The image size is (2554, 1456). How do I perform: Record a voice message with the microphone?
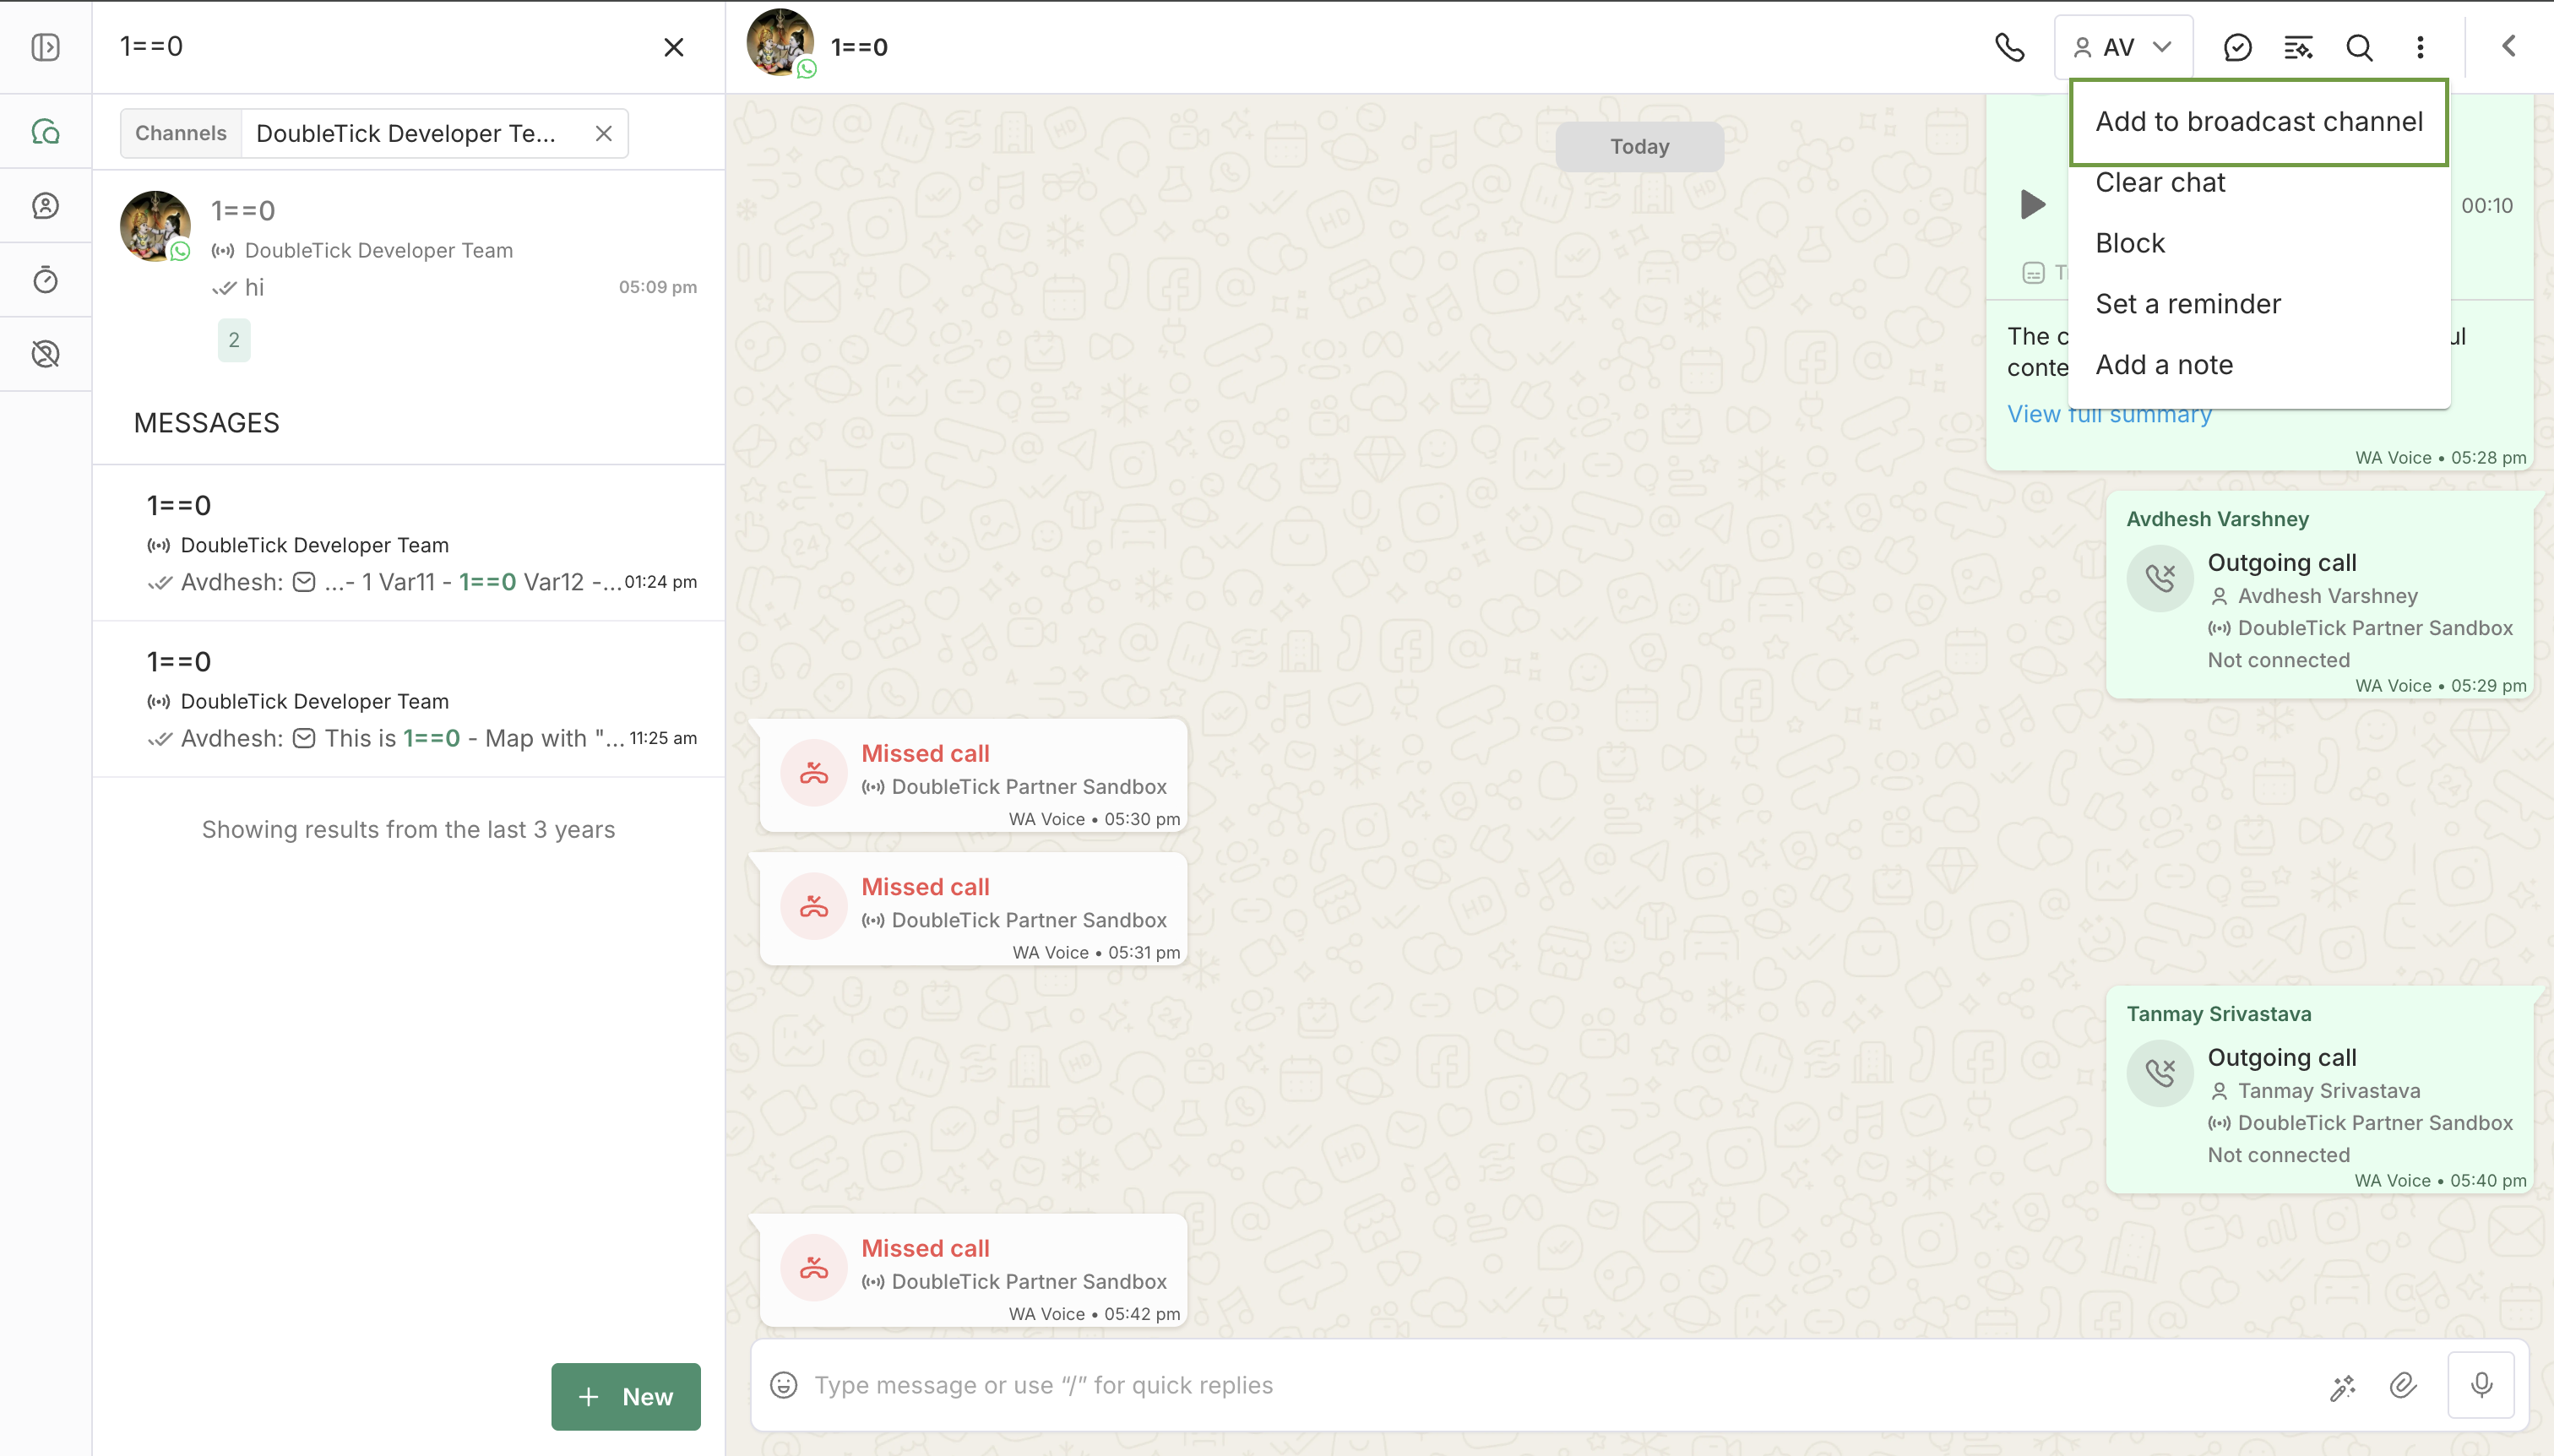(x=2481, y=1385)
